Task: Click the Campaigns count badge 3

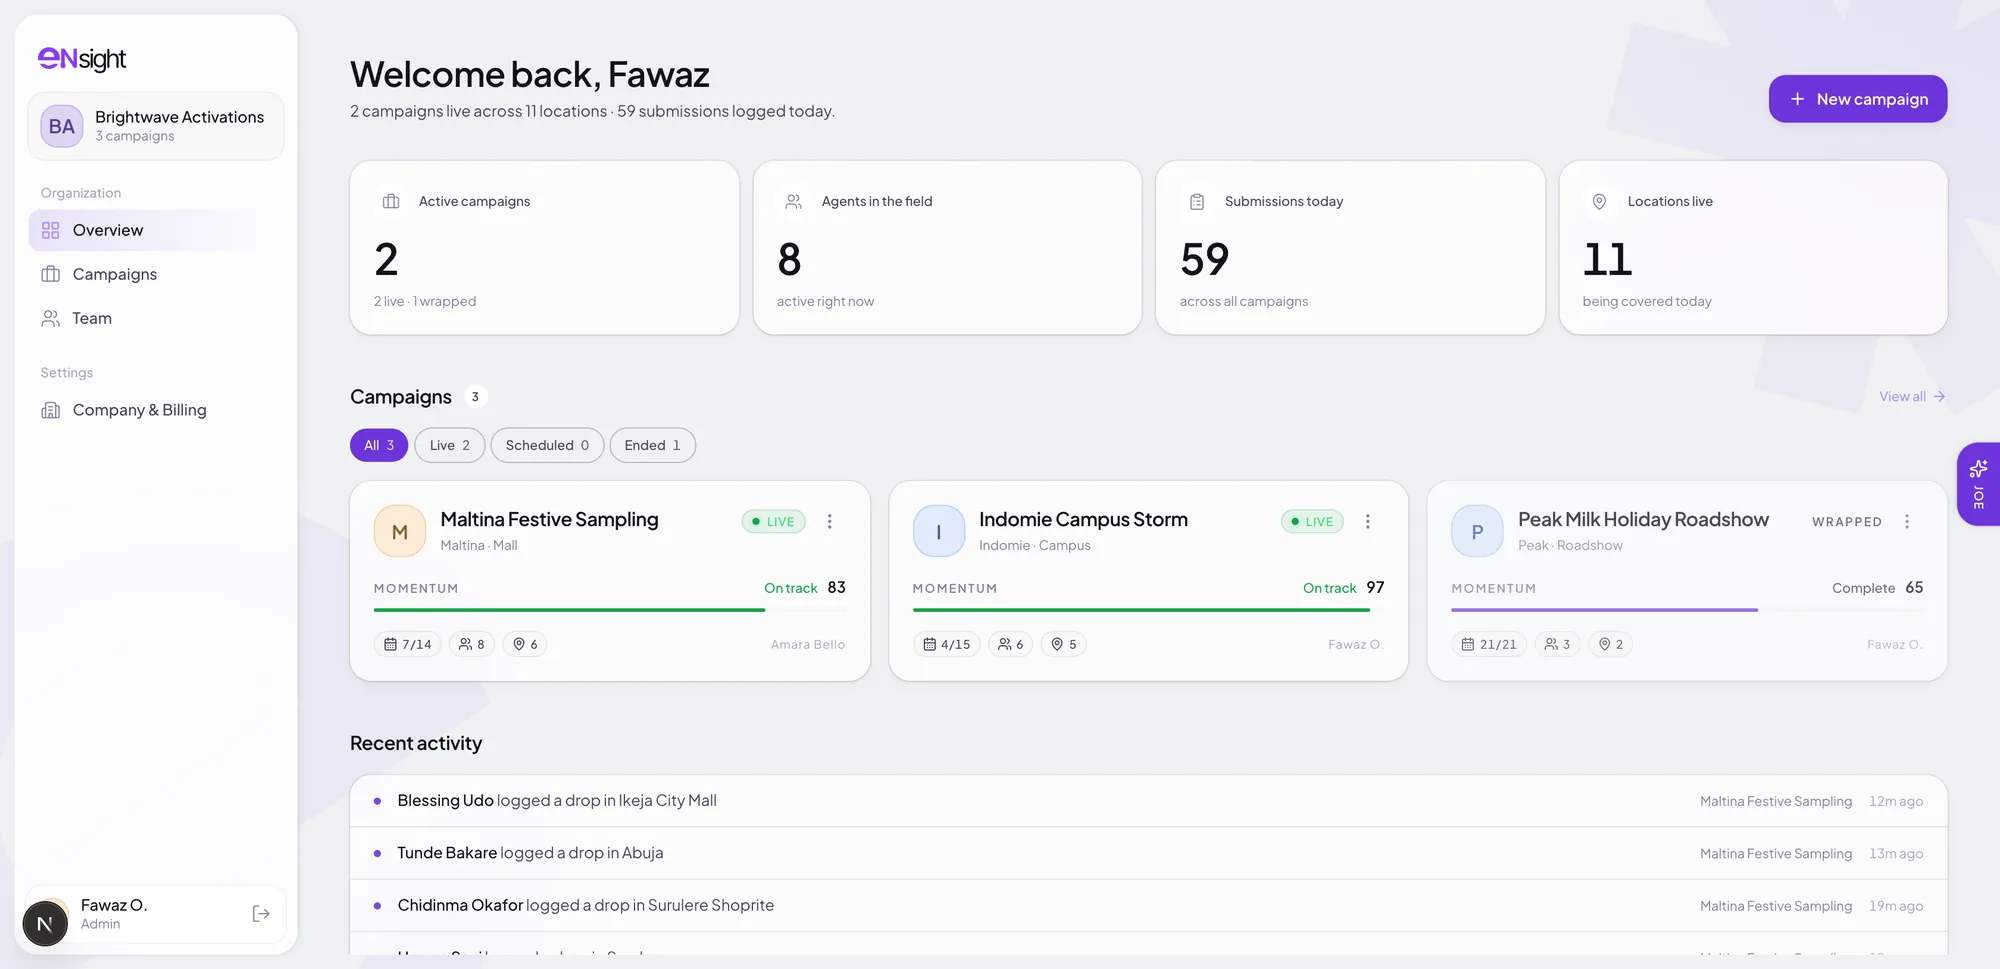Action: [x=475, y=397]
